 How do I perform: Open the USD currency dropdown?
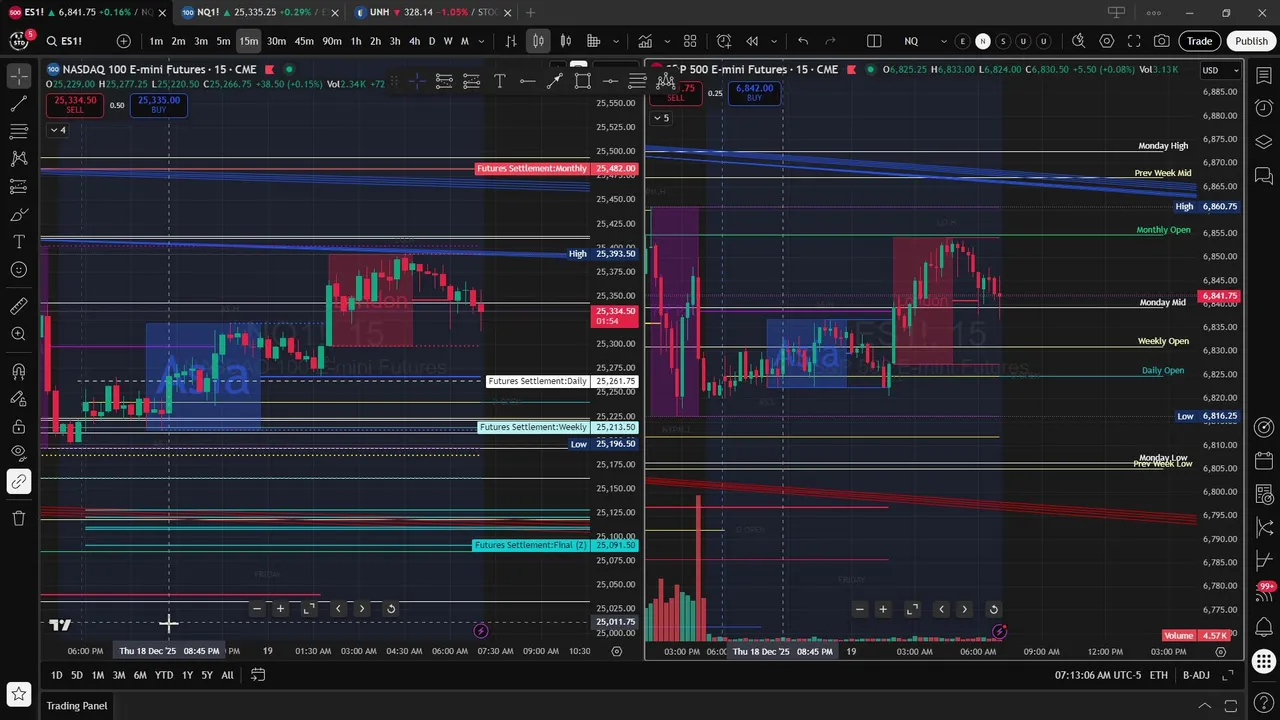click(1221, 70)
